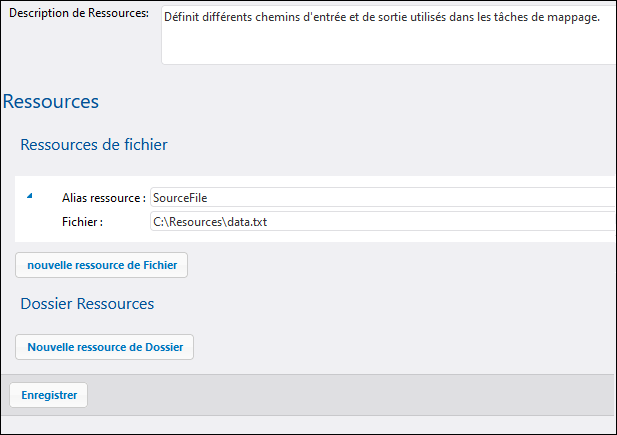Save with the Enregistrer button

coord(49,395)
